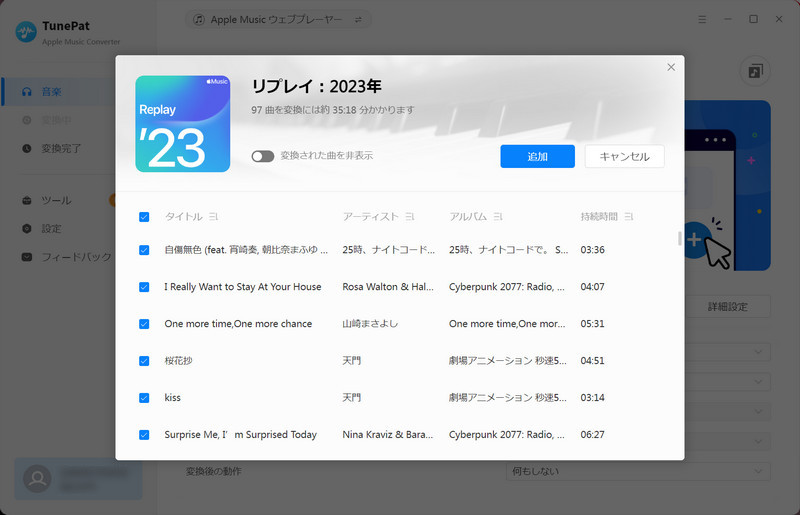Screen dimensions: 800x515
Task: Uncheck the 桜花抄 song checkbox
Action: pyautogui.click(x=144, y=361)
